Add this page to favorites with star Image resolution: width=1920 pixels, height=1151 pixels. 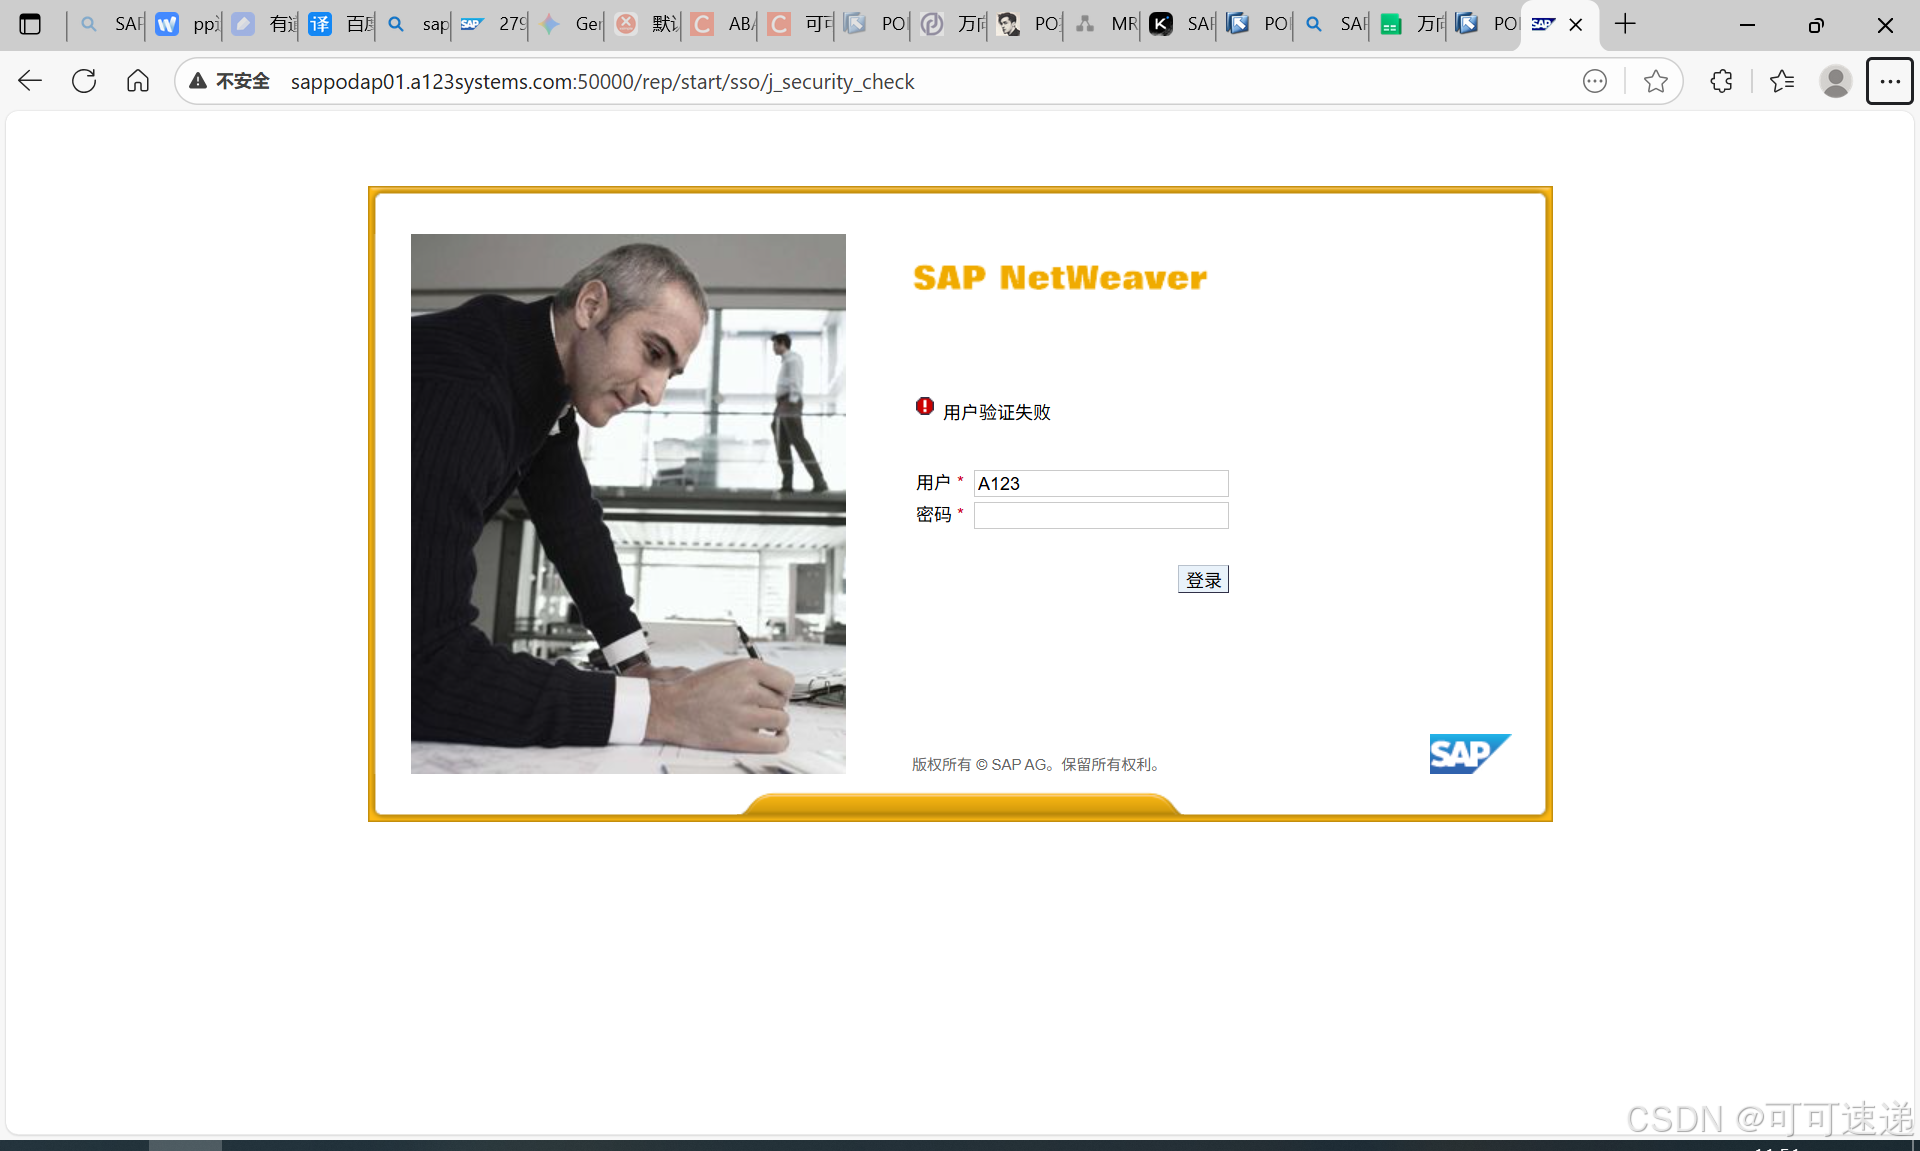point(1655,81)
